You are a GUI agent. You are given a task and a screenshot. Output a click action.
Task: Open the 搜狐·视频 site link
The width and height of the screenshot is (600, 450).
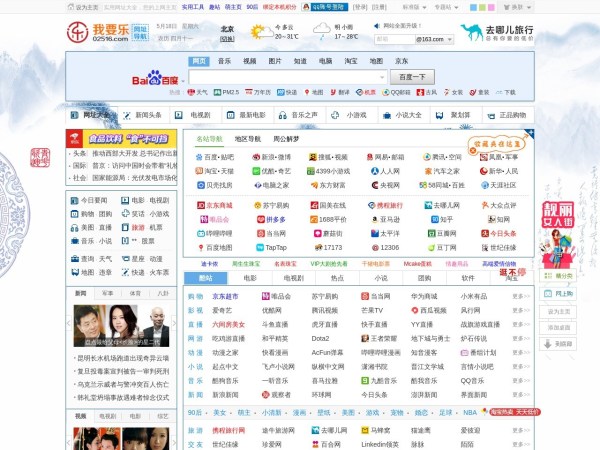328,157
